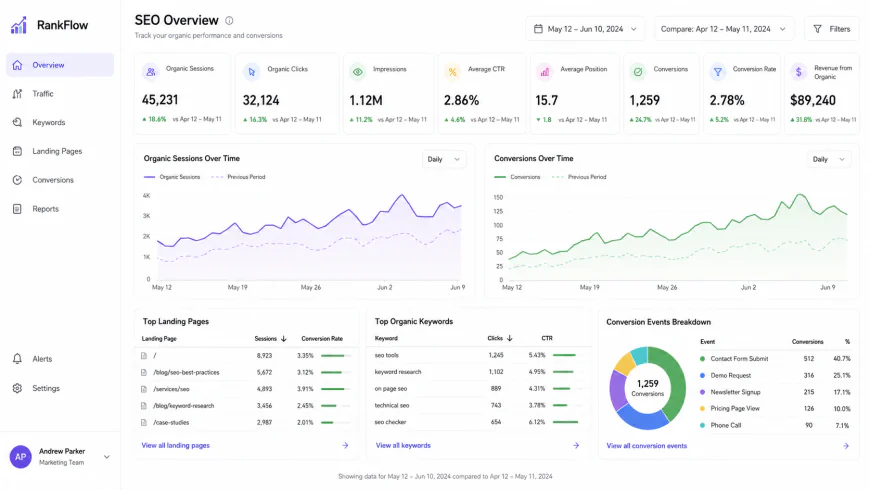Screen dimensions: 870x490
Task: Click the Organic Clicks cursor icon
Action: 251,72
